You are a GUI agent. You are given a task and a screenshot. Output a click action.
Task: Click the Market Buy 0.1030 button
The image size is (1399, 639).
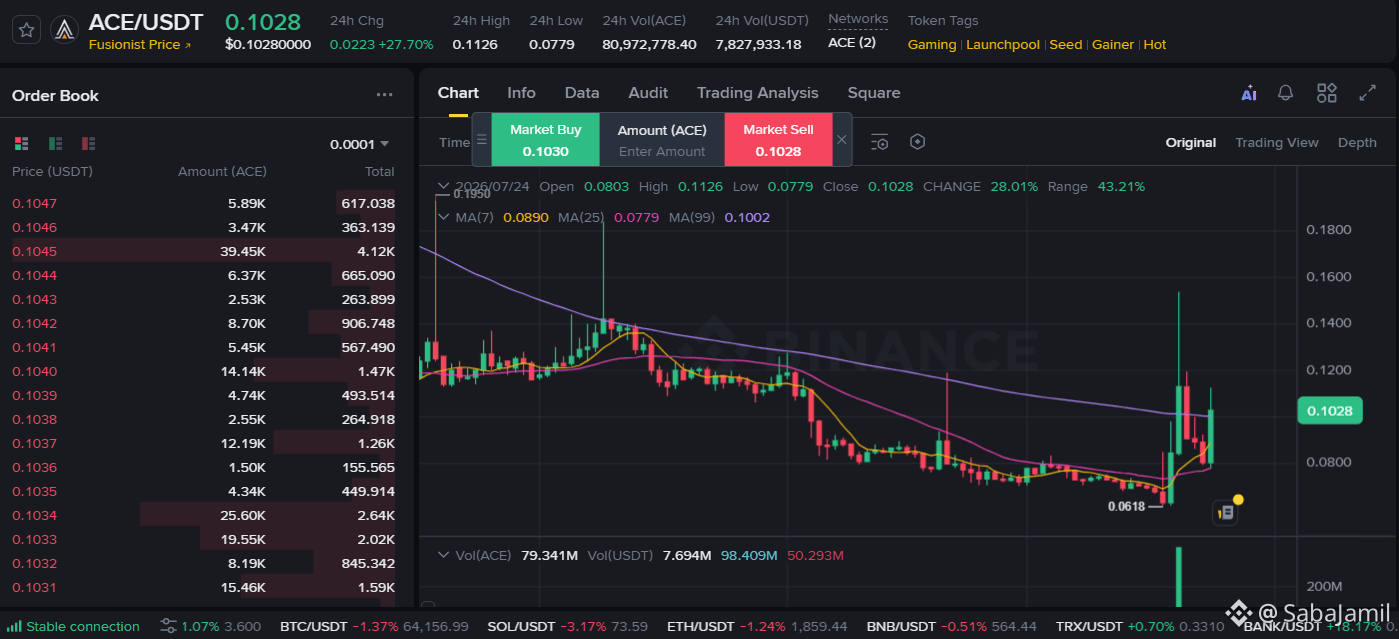coord(545,140)
